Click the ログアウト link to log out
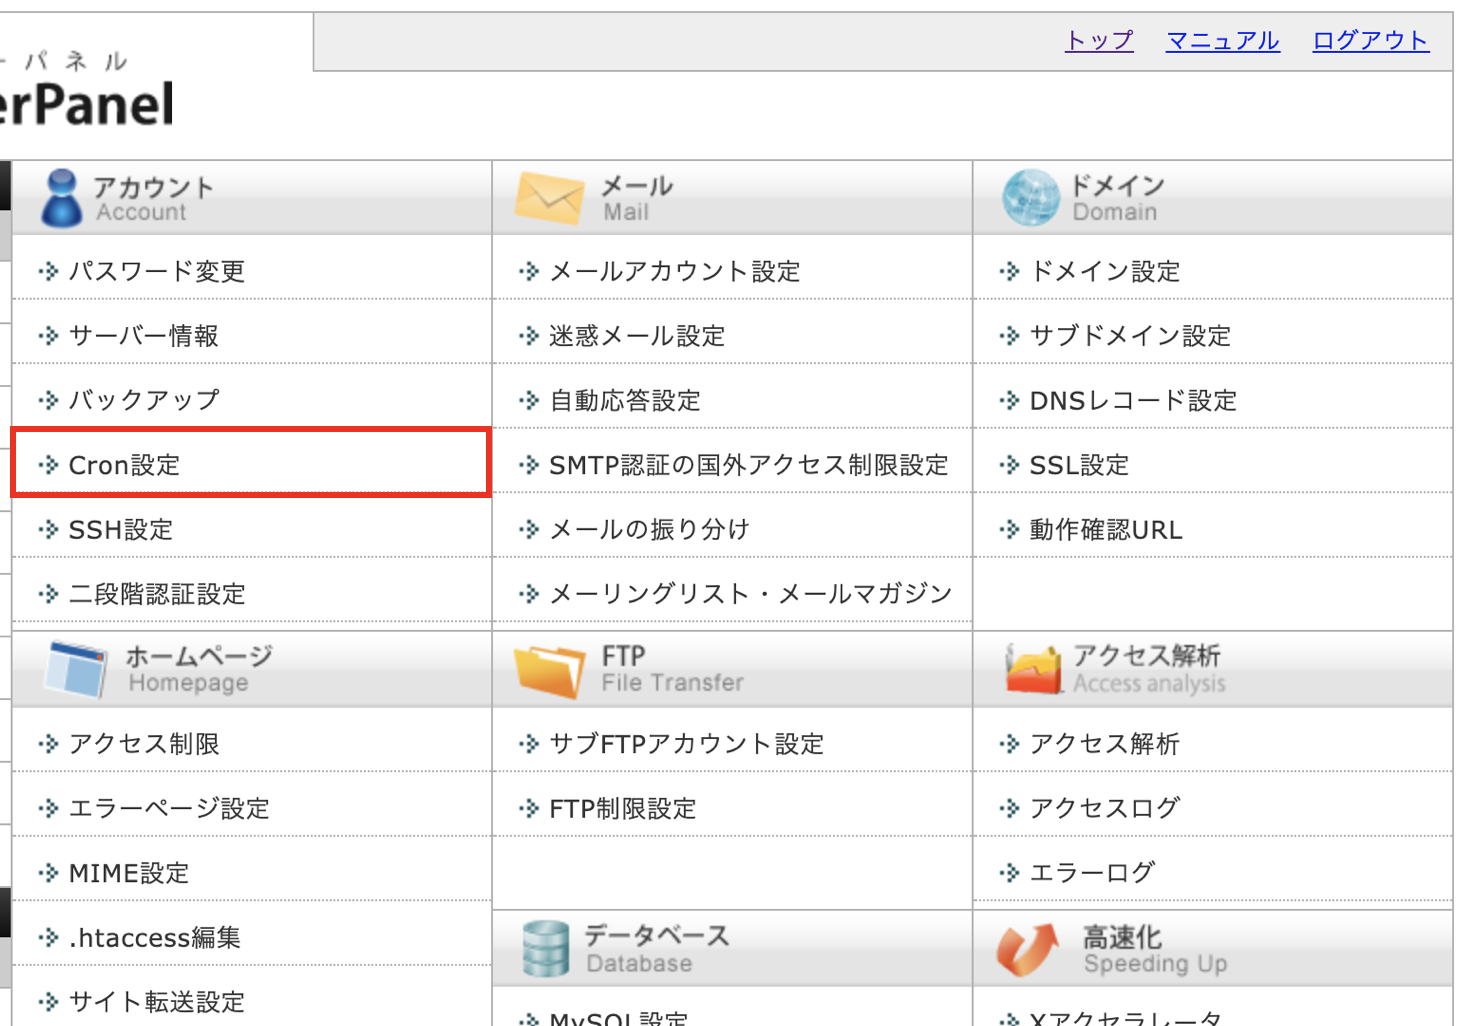The height and width of the screenshot is (1026, 1482). 1370,41
